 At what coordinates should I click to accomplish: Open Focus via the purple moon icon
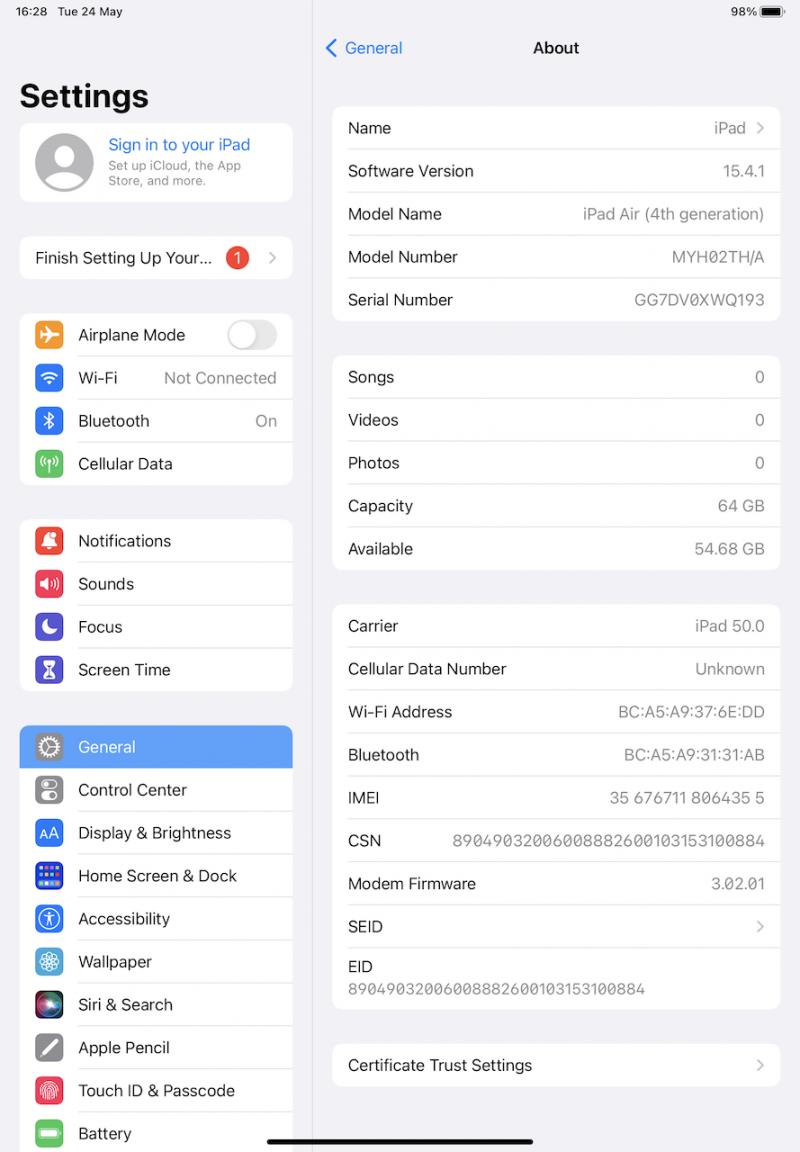point(49,627)
